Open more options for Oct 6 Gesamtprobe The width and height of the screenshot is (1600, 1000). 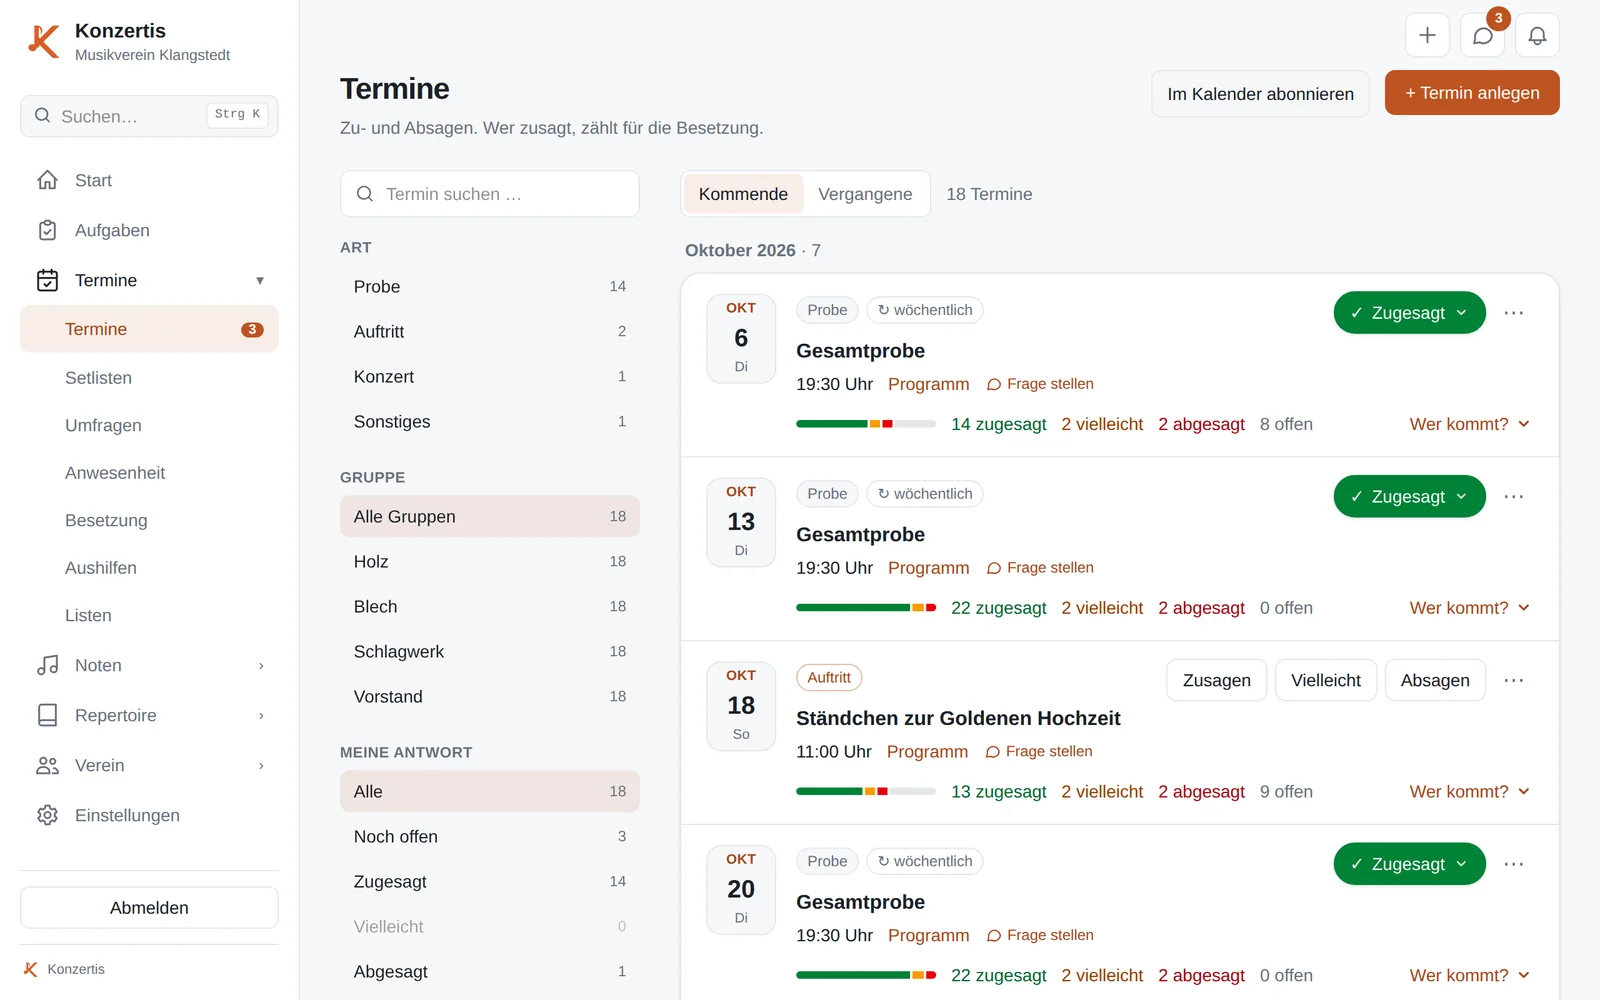tap(1513, 313)
